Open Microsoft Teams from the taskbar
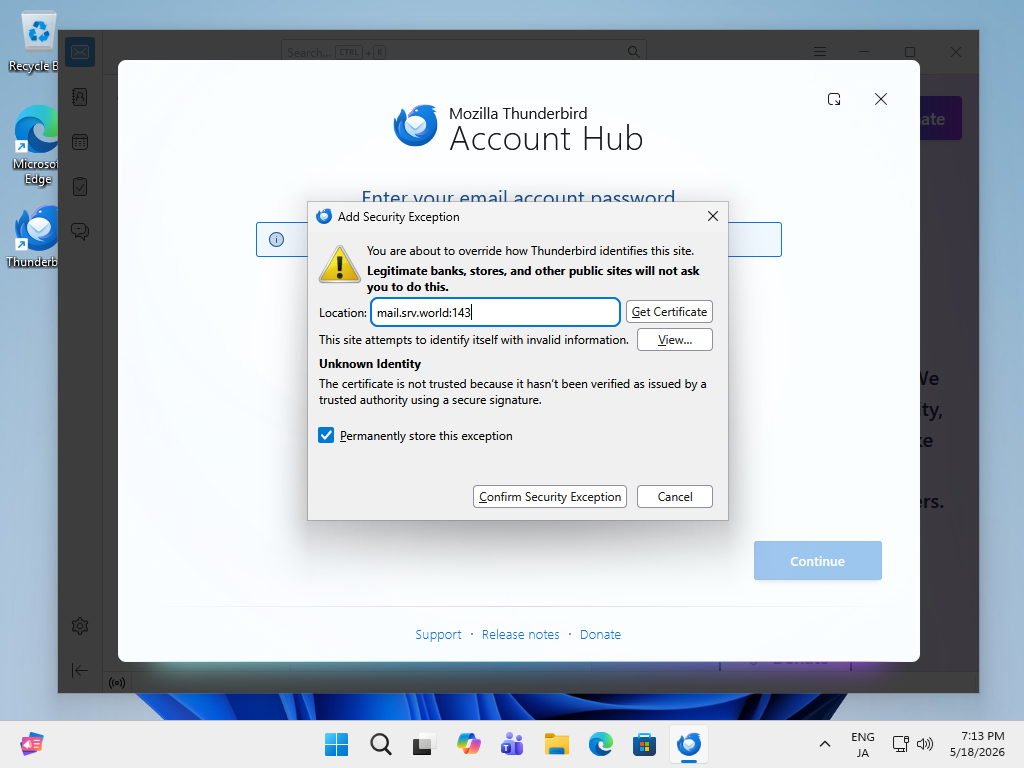The width and height of the screenshot is (1024, 768). (x=512, y=744)
